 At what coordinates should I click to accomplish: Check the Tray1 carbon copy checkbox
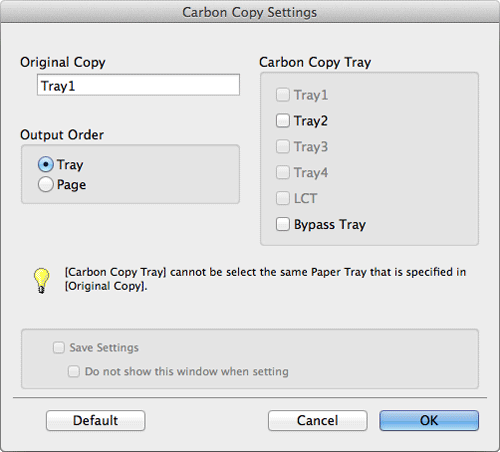coord(283,95)
